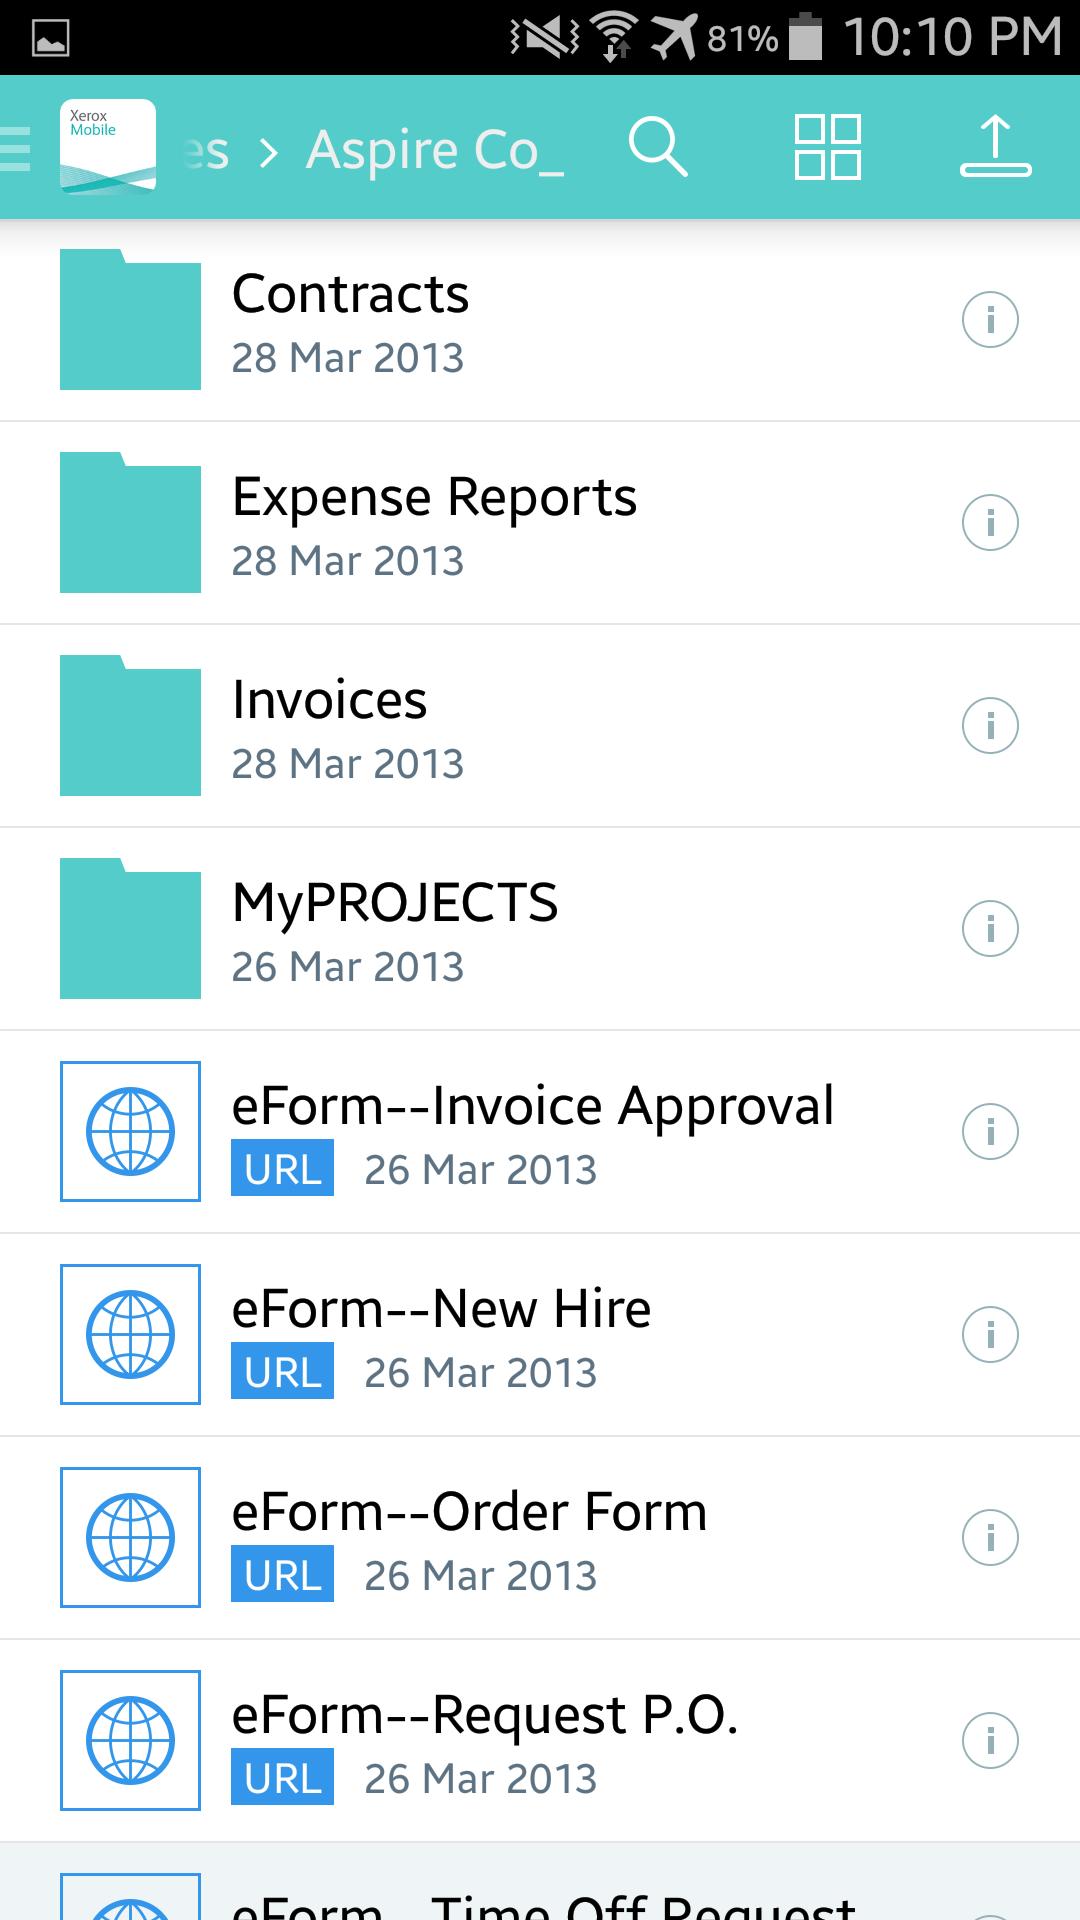Show info for eForm--Invoice Approval

tap(989, 1132)
